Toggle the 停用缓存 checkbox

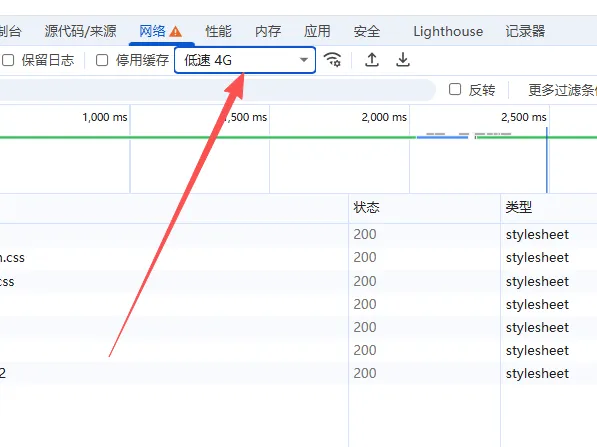[x=102, y=60]
